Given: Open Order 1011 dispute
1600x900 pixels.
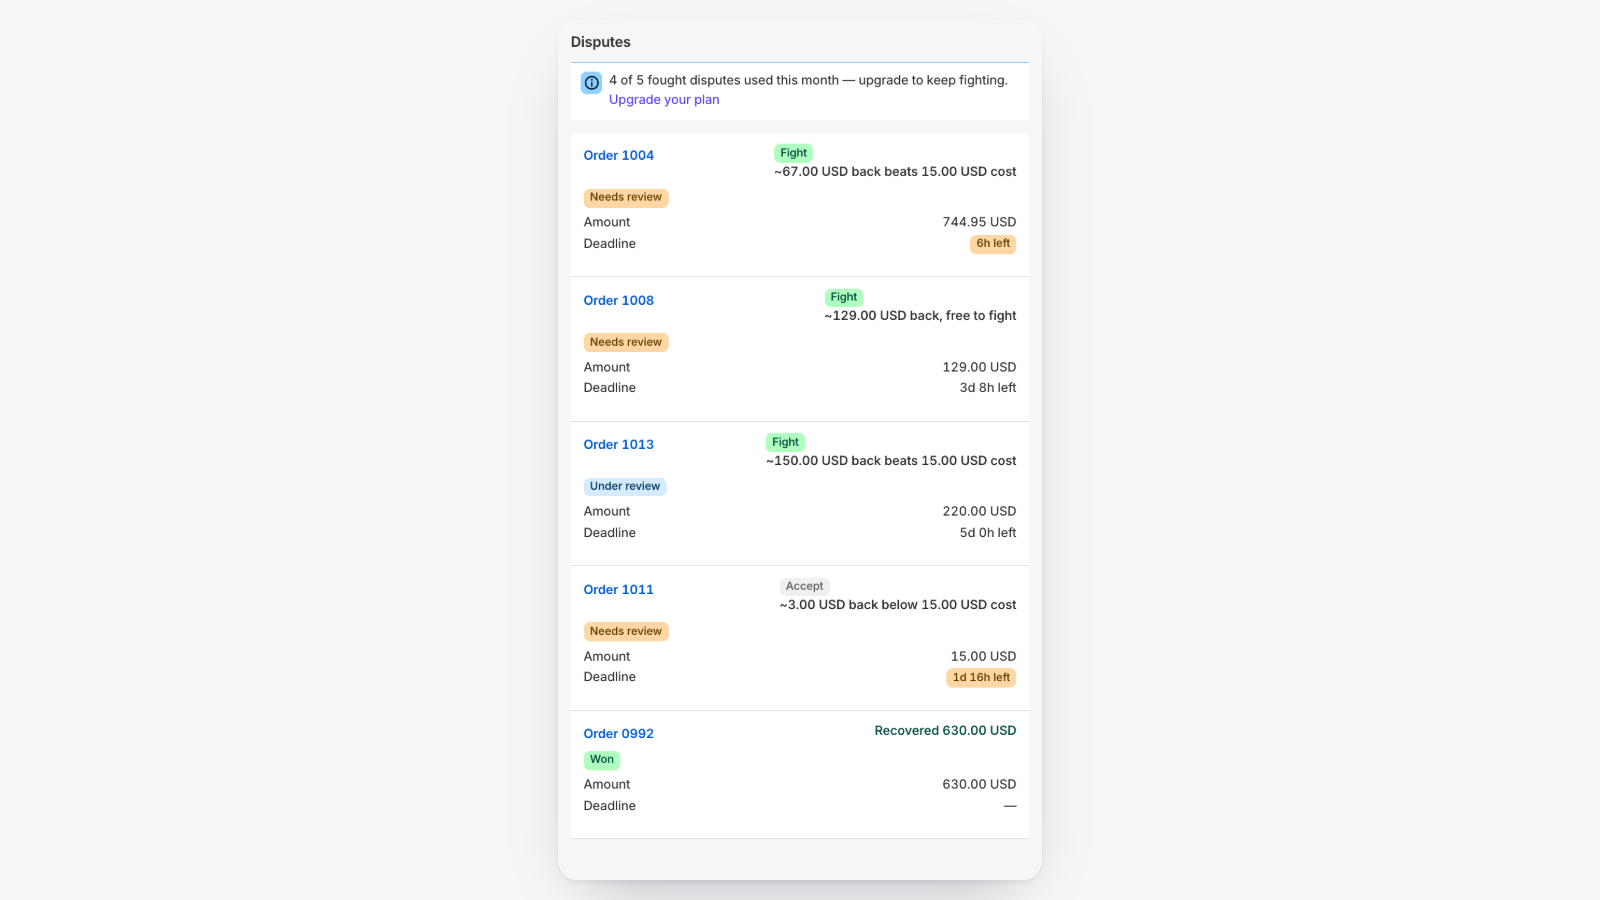Looking at the screenshot, I should pyautogui.click(x=618, y=590).
